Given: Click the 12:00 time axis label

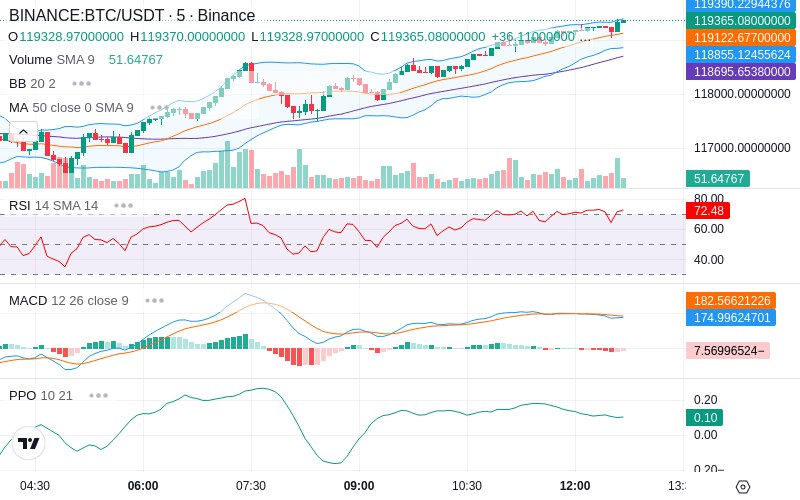Looking at the screenshot, I should point(575,486).
